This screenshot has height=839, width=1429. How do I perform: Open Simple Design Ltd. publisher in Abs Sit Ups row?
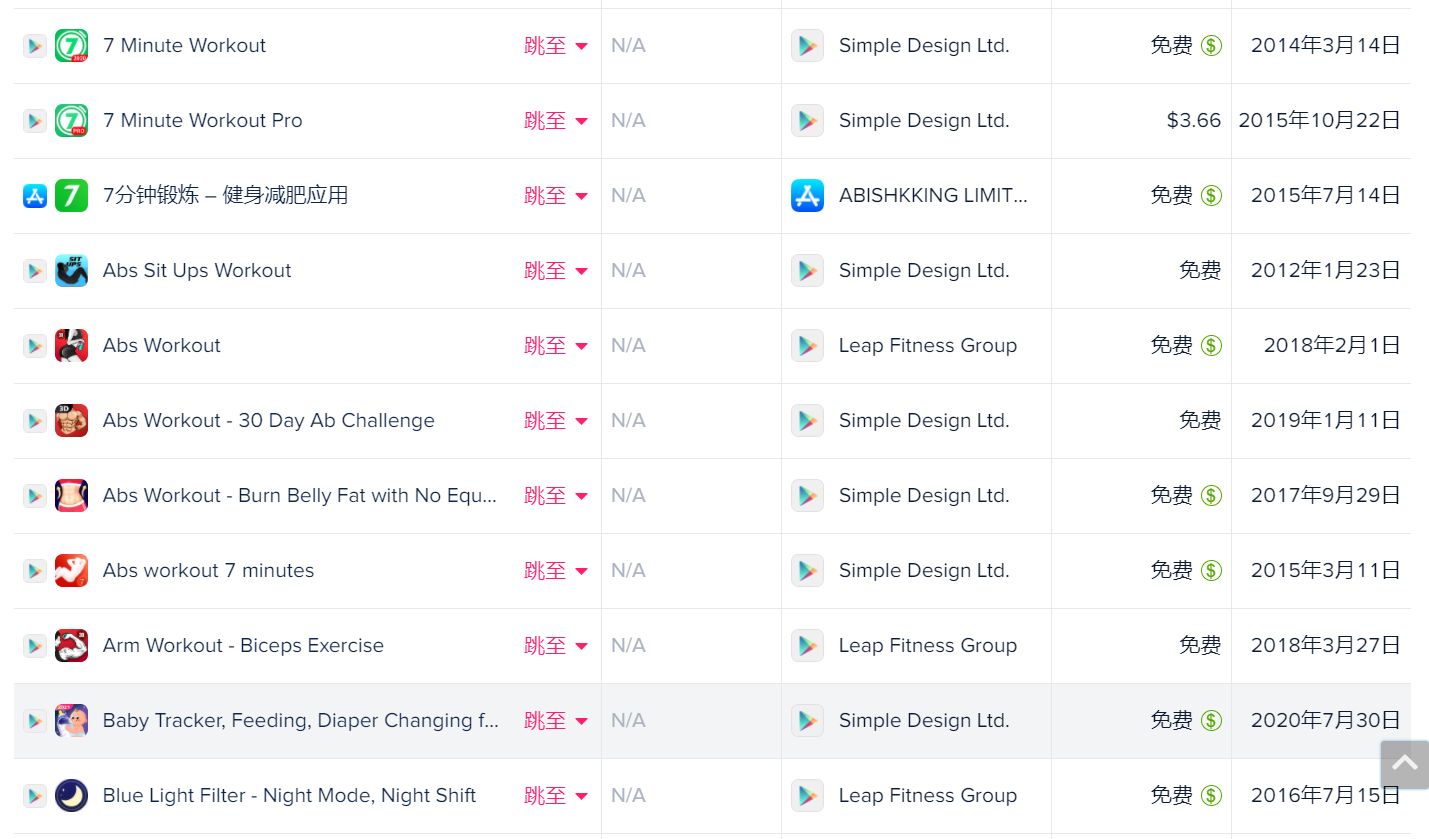pos(923,271)
